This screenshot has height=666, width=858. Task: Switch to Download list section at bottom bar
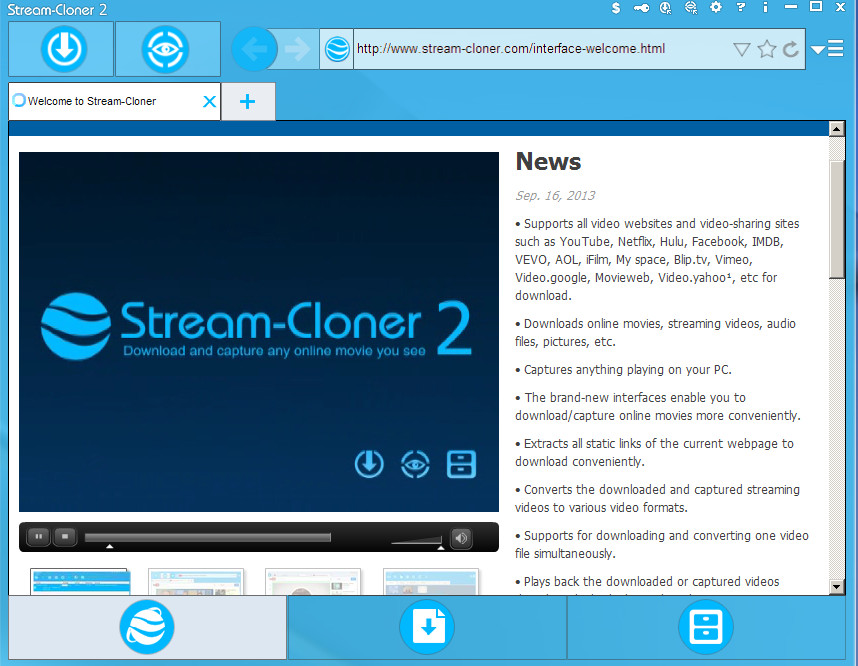427,627
